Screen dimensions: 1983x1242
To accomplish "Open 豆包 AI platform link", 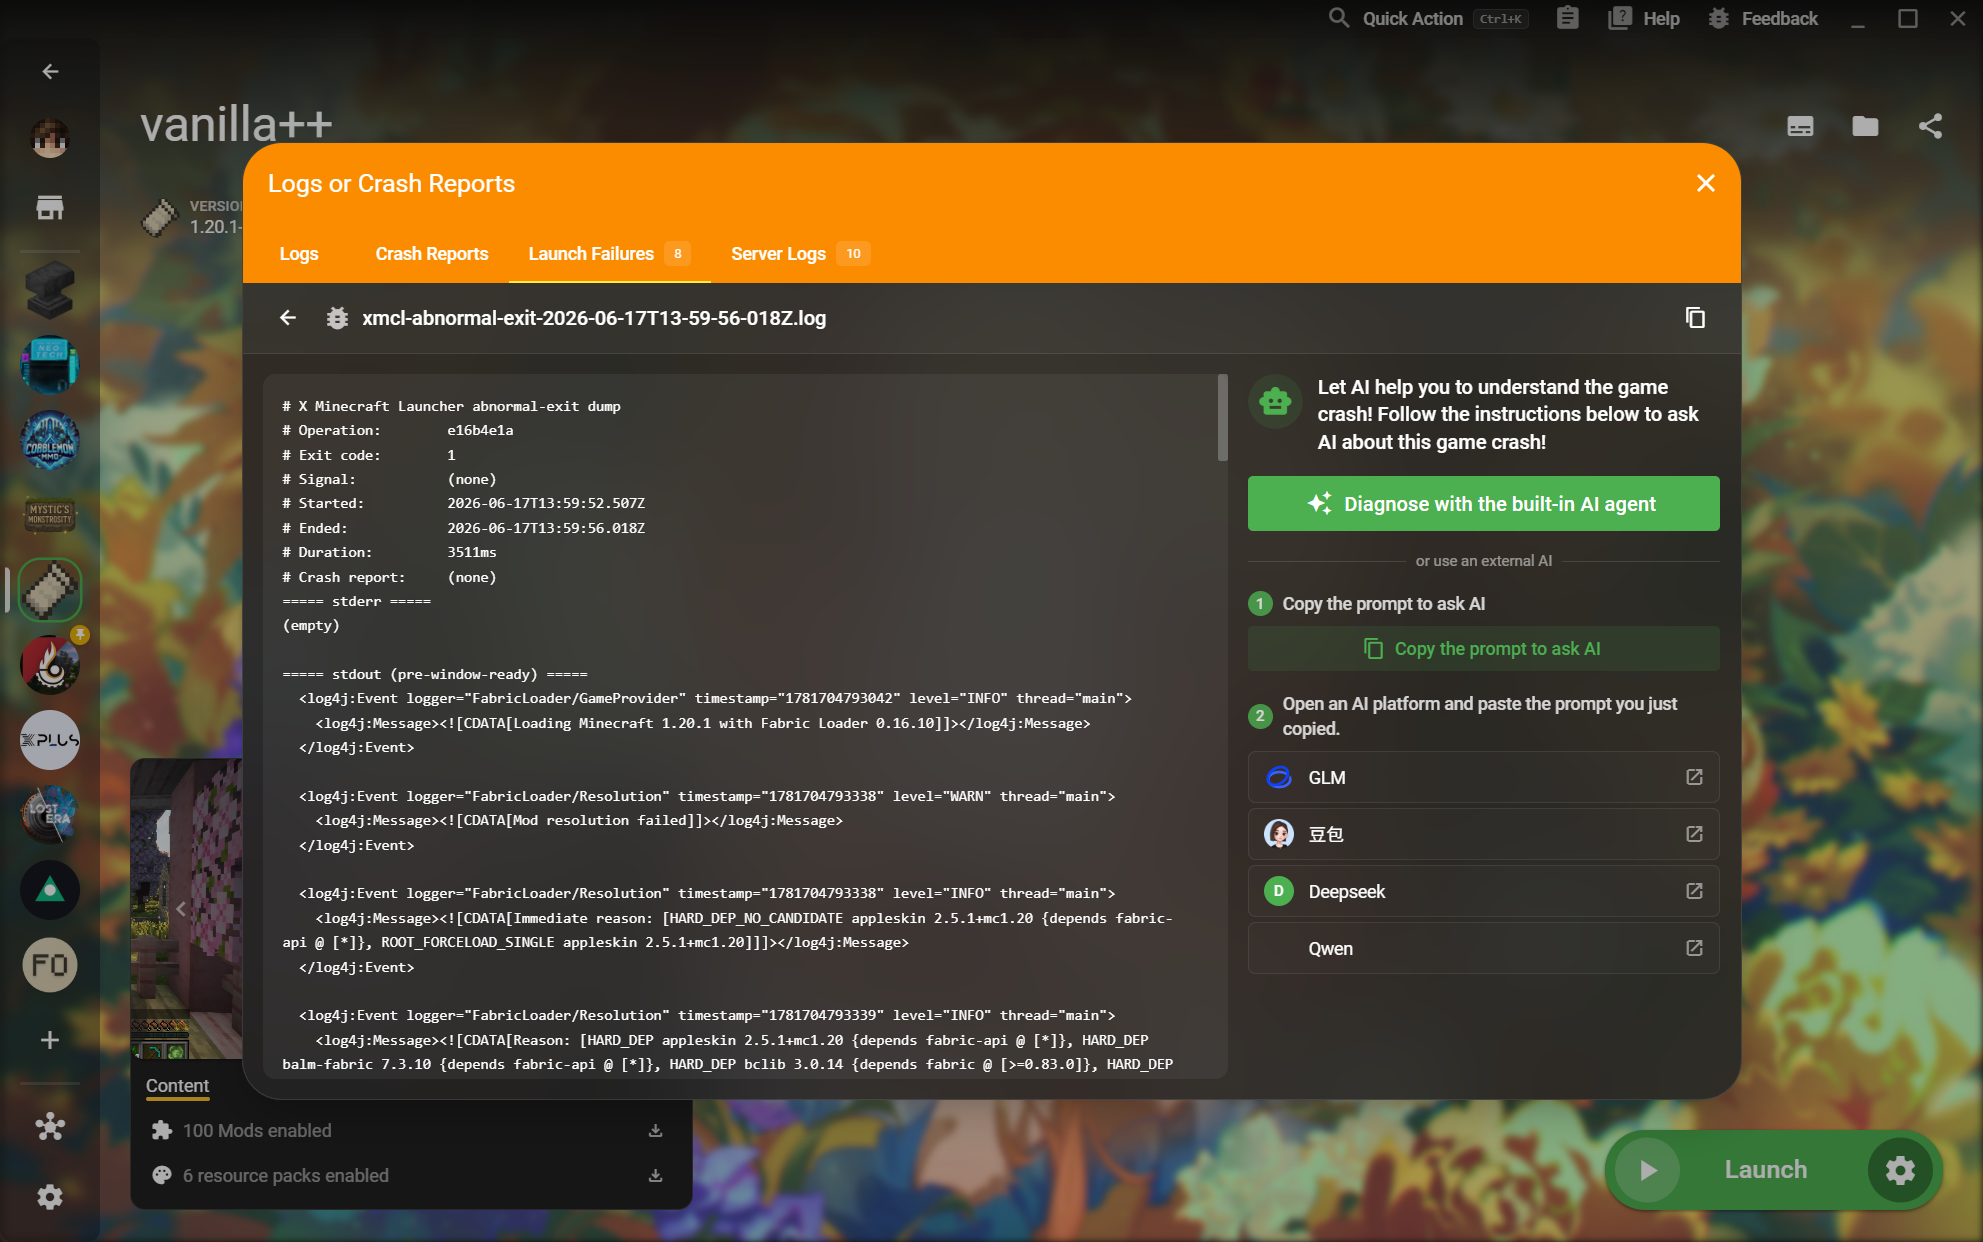I will [x=1483, y=834].
